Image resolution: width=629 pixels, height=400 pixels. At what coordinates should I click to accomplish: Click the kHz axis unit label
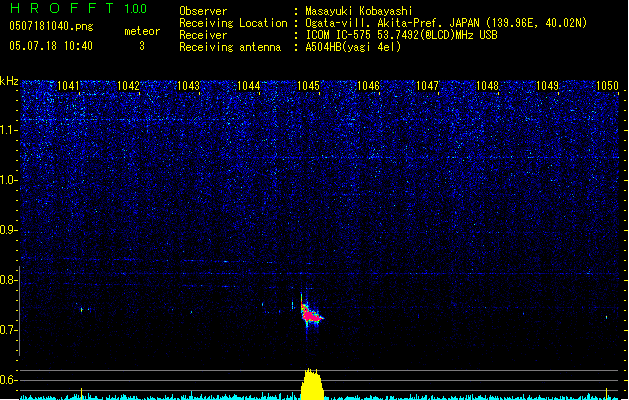tap(9, 81)
